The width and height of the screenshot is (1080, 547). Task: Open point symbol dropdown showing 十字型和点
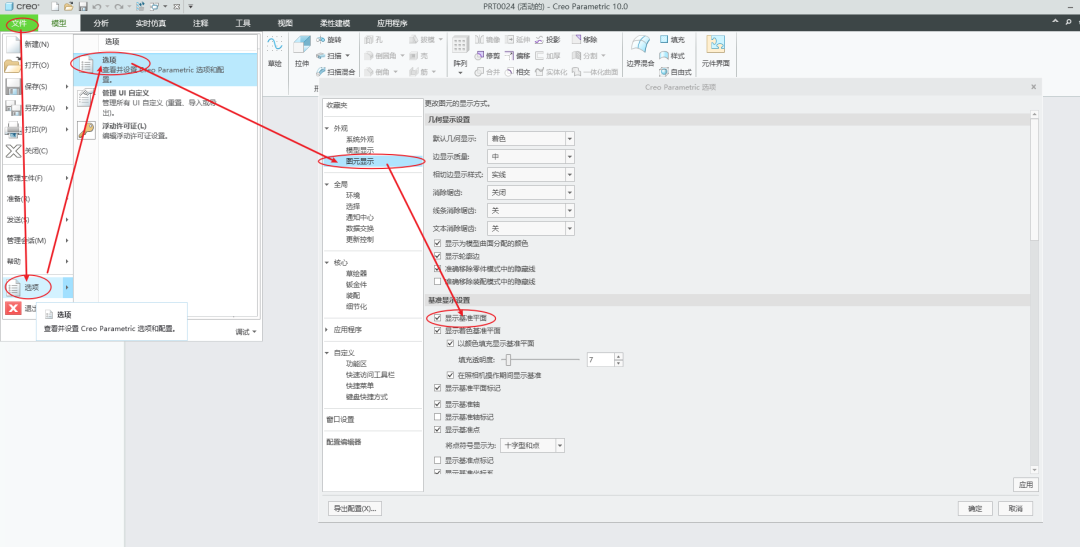532,445
